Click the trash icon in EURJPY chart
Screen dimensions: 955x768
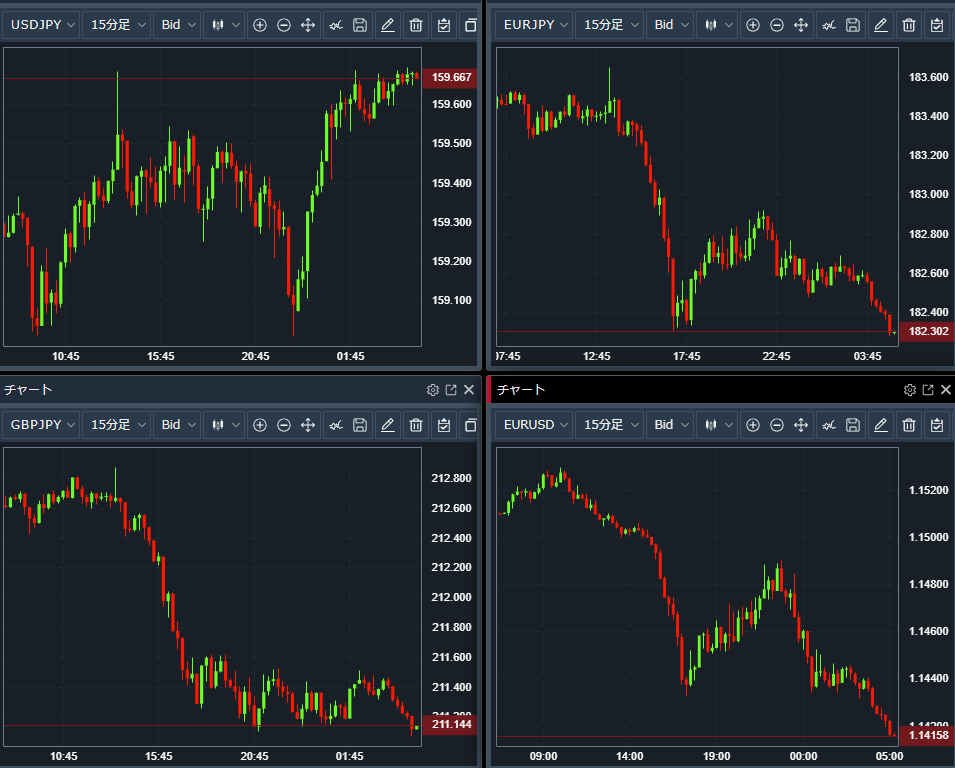point(909,25)
